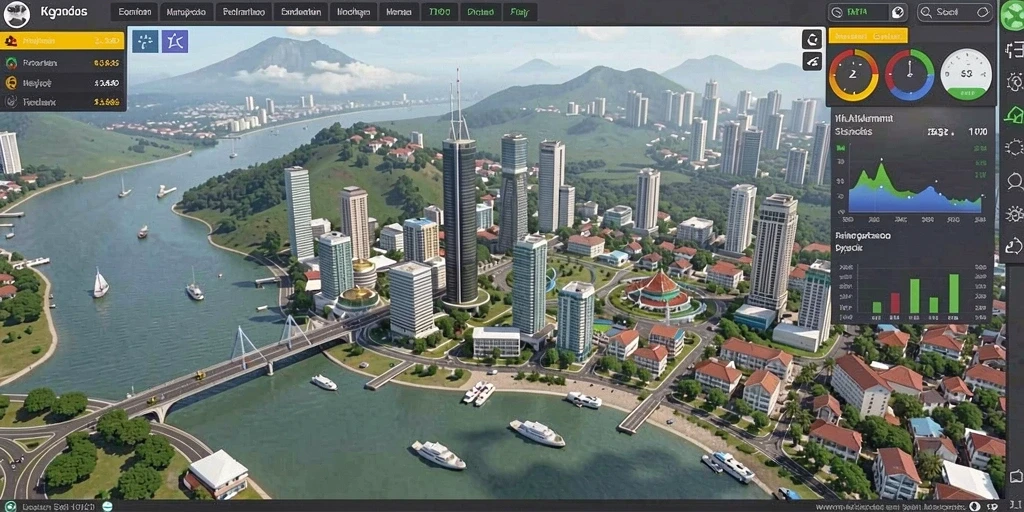The image size is (1024, 512).
Task: Click the house icon in right sidebar
Action: point(1014,115)
